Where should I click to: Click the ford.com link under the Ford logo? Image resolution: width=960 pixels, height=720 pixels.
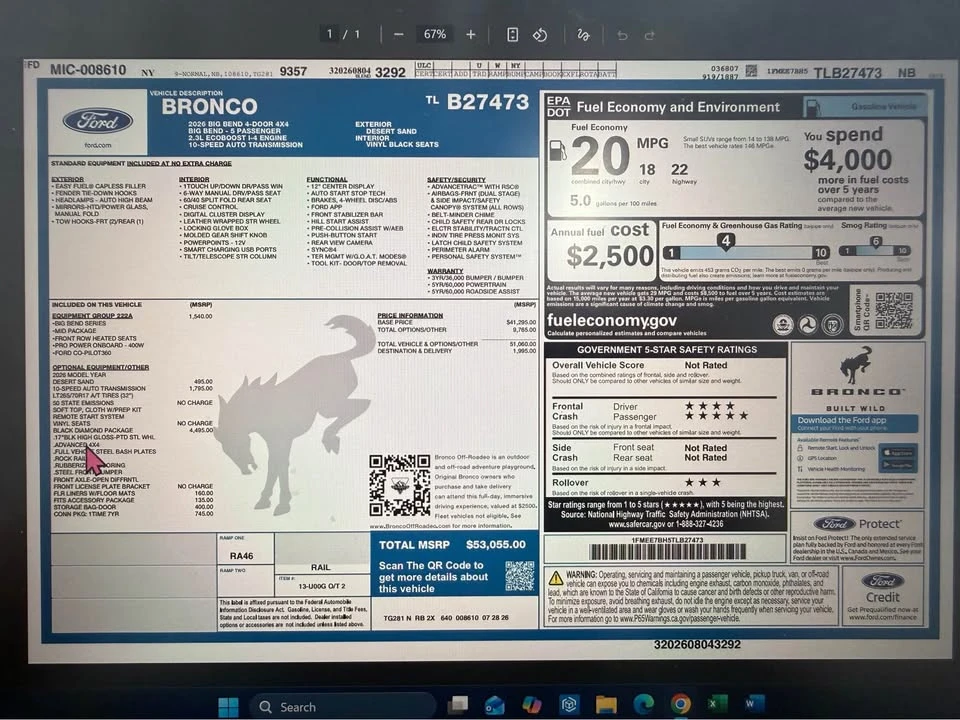pyautogui.click(x=97, y=145)
